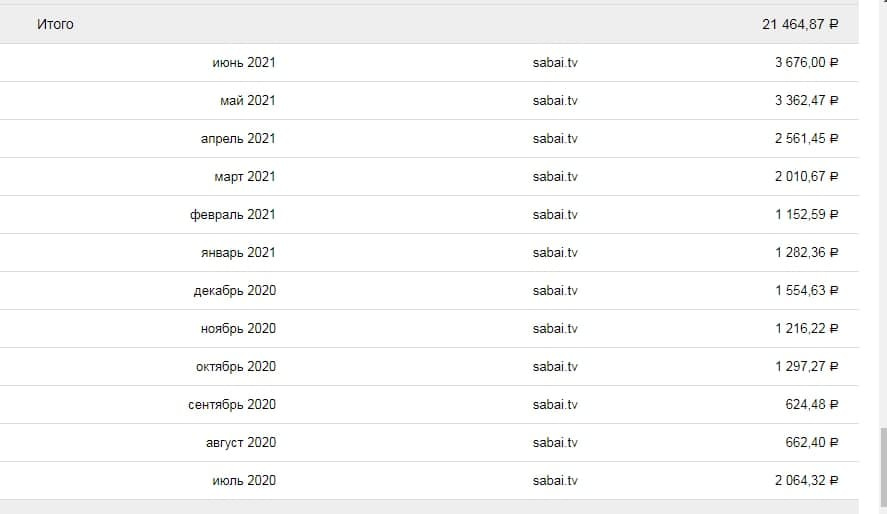Viewport: 887px width, 514px height.
Task: Select the 624,48 ₽ amount cell
Action: pyautogui.click(x=811, y=404)
